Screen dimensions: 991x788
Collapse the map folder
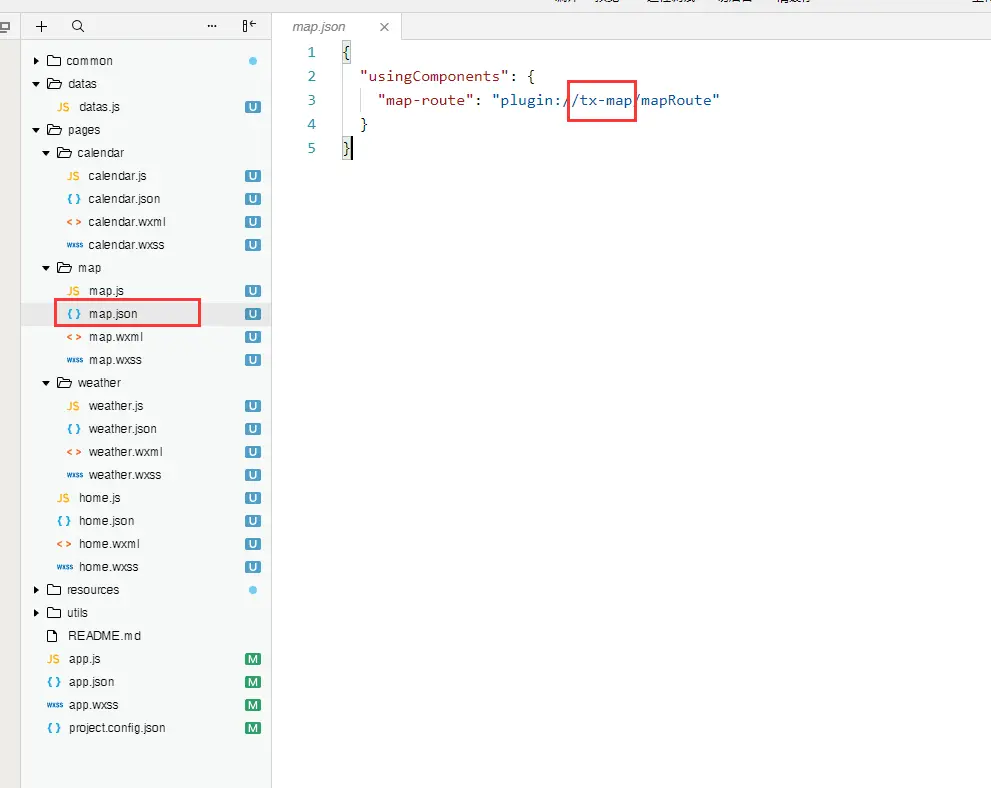point(46,268)
